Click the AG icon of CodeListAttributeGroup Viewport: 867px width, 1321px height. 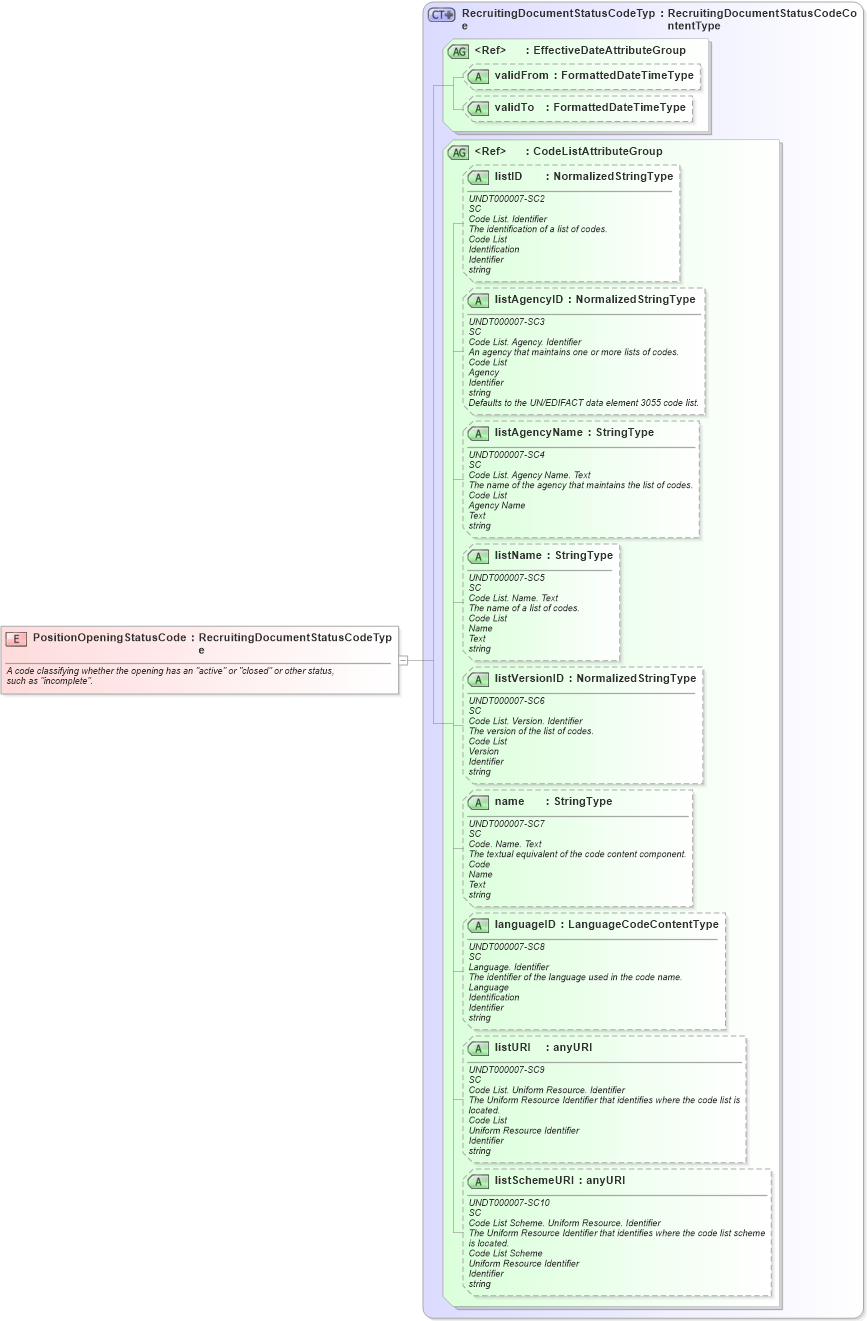click(457, 151)
